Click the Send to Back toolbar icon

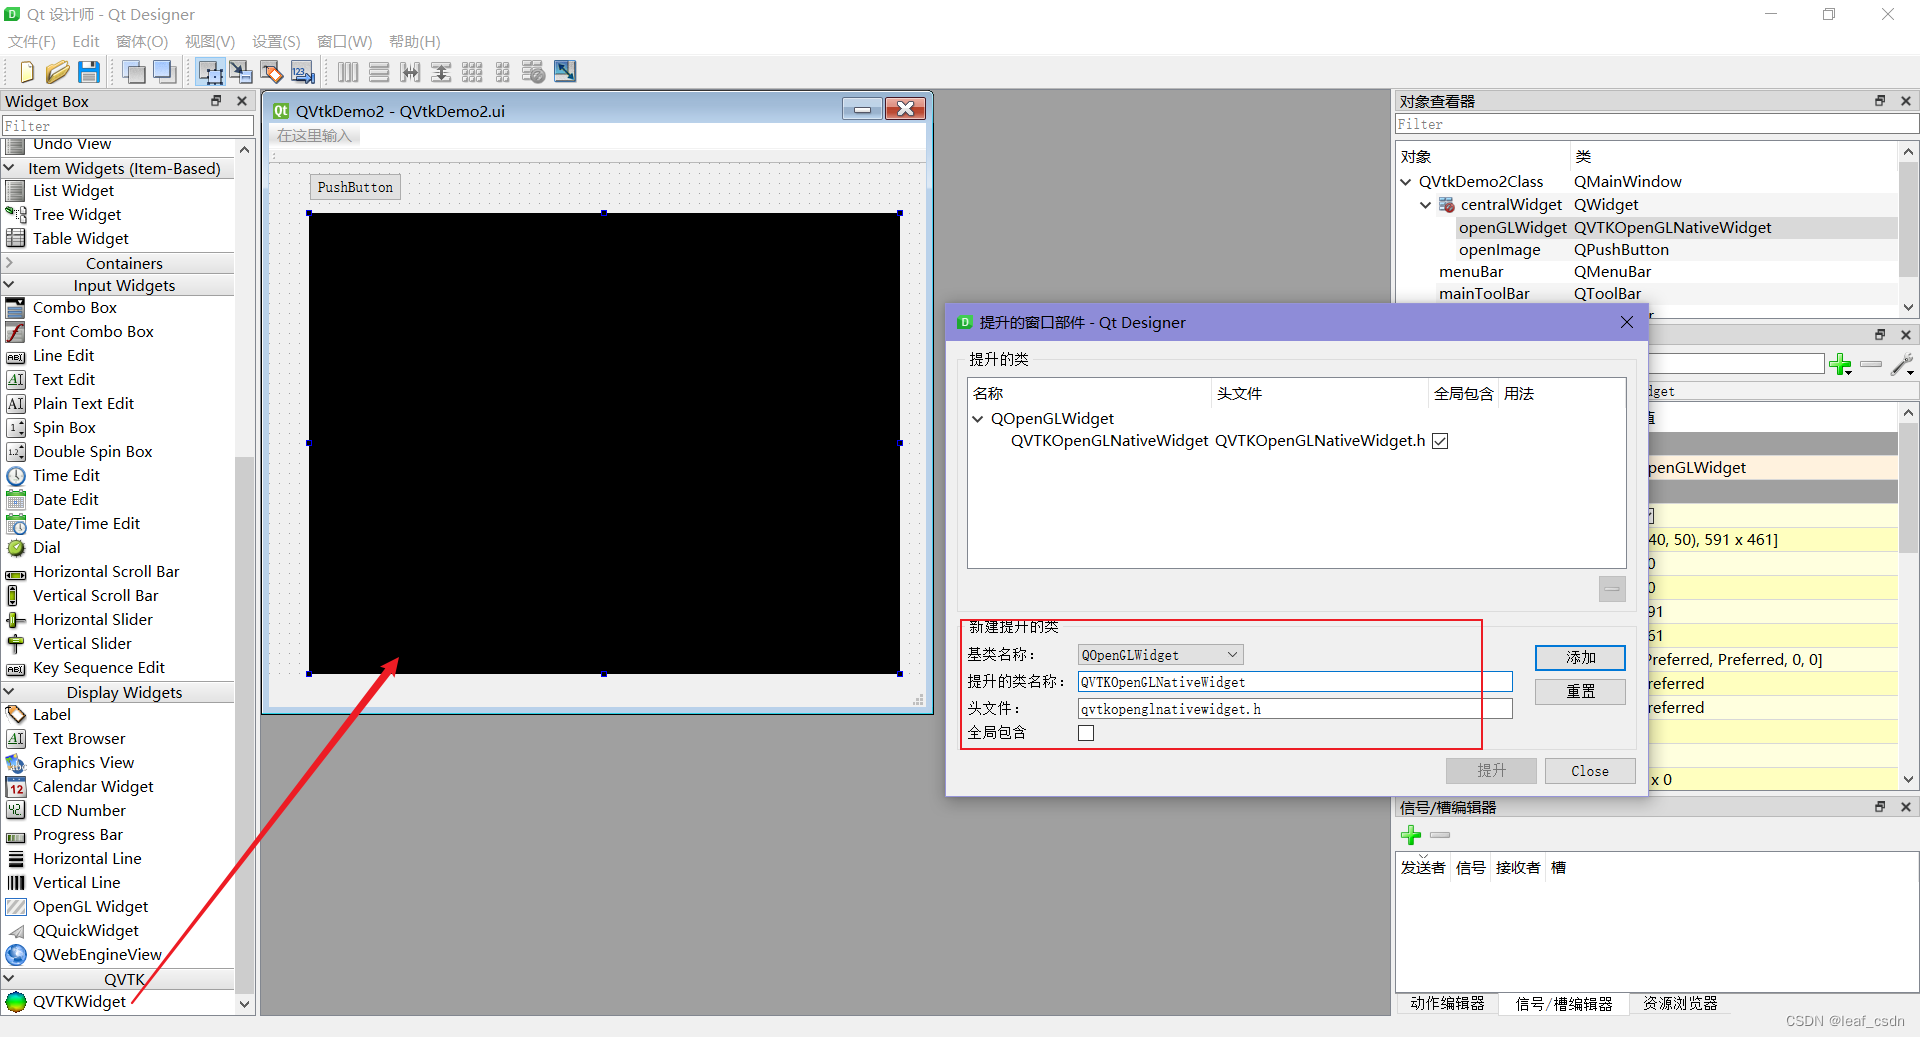click(x=133, y=72)
